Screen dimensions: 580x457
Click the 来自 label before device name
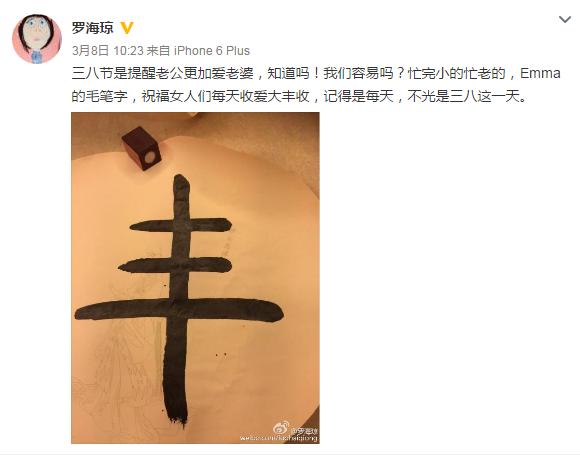158,51
